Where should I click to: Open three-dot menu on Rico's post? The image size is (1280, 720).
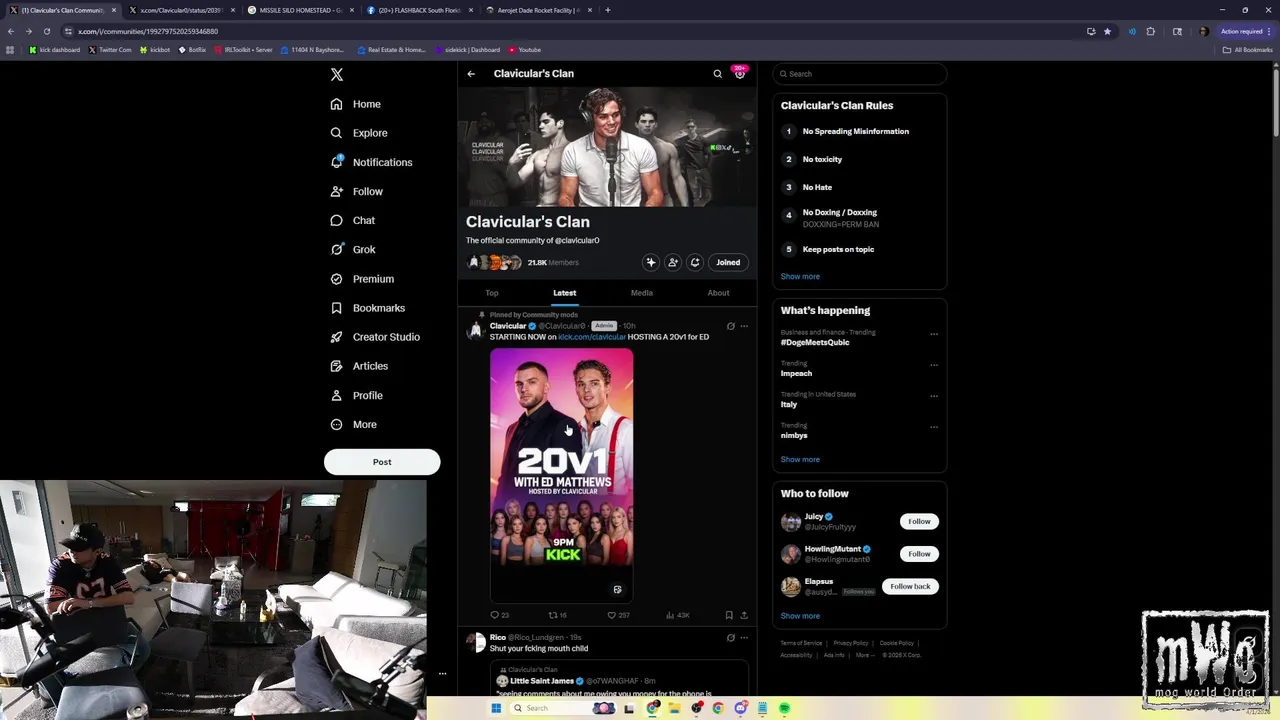(744, 637)
